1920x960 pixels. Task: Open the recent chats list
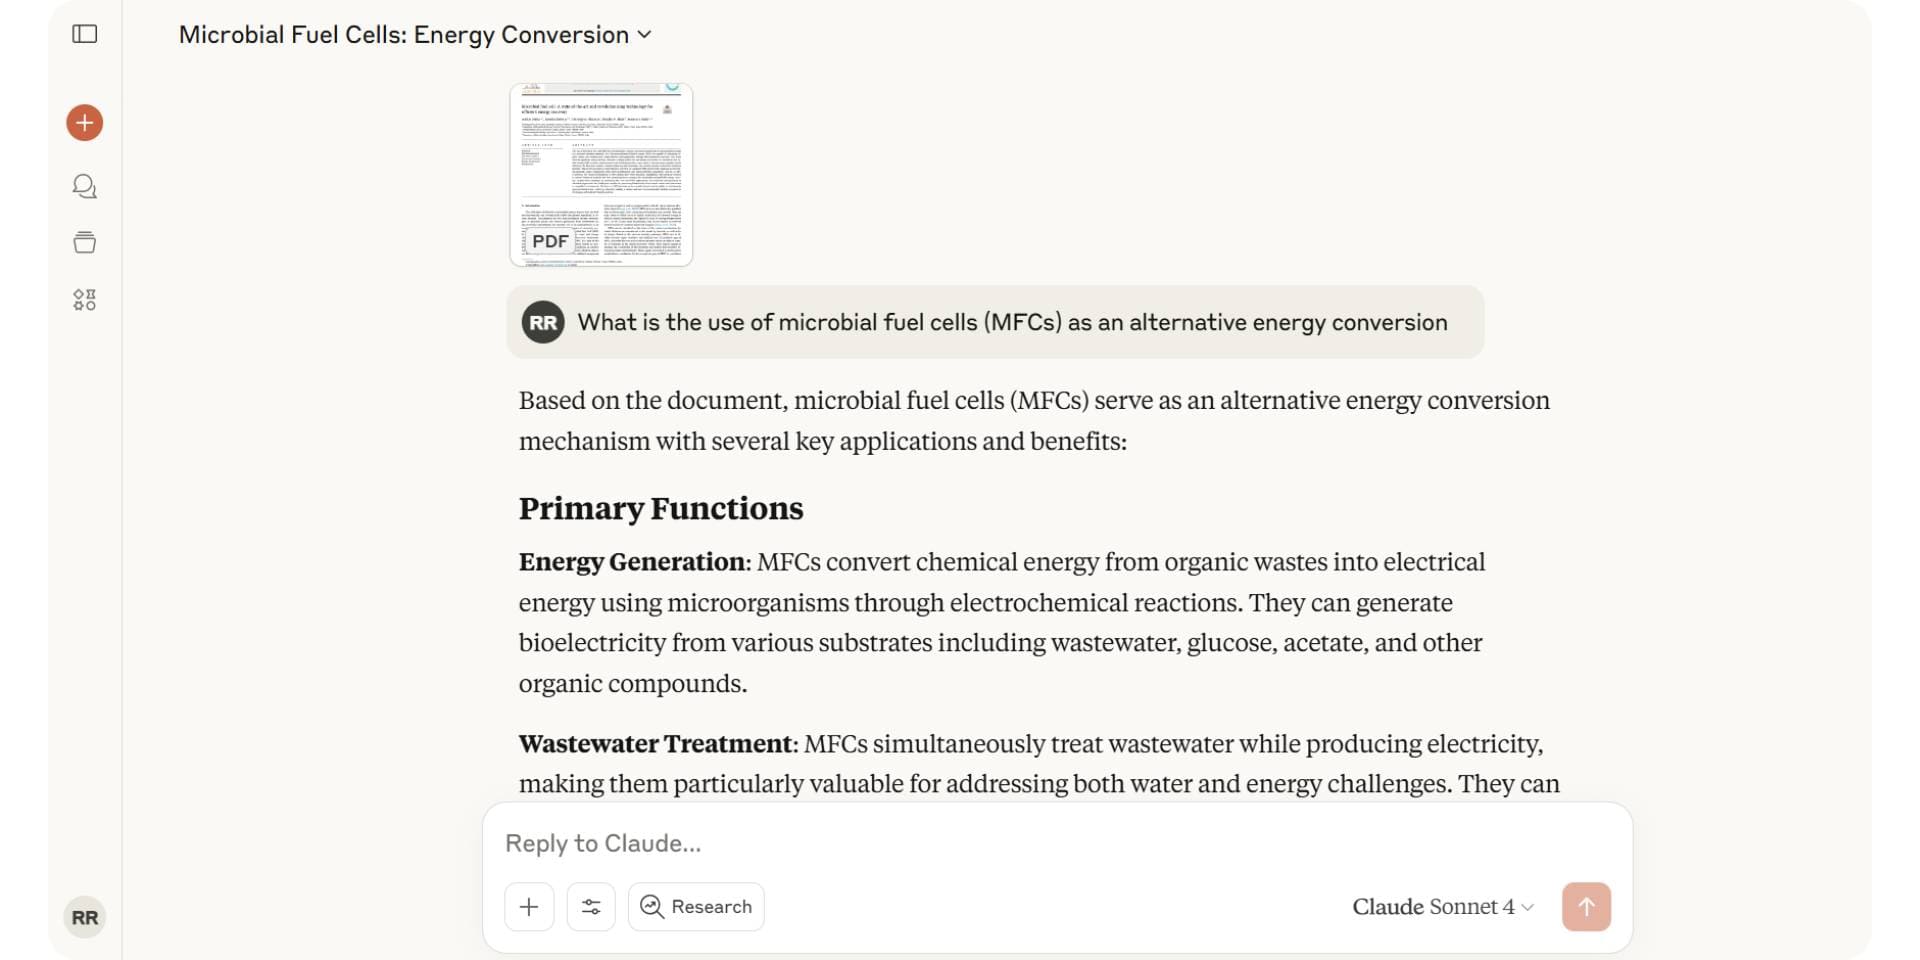(84, 186)
